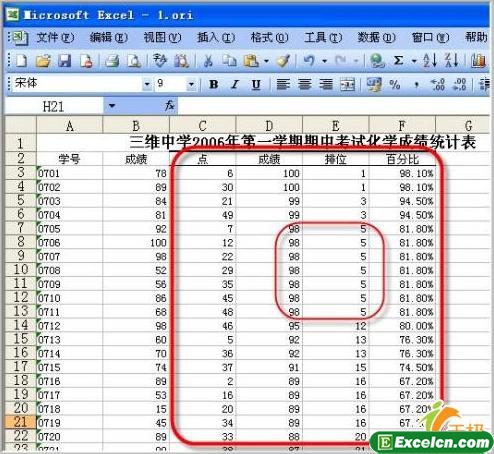Screen dimensions: 494x454
Task: Click the Print Preview icon
Action: point(134,61)
